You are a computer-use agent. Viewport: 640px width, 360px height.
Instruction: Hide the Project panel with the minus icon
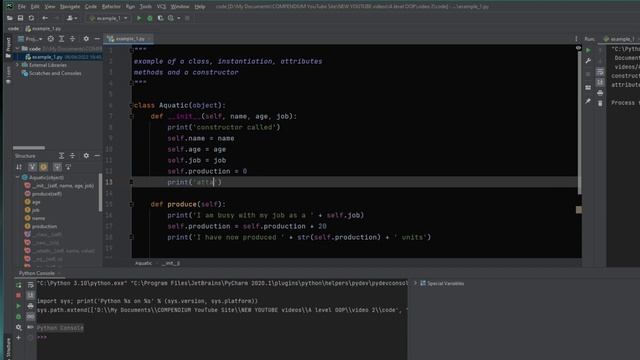97,39
